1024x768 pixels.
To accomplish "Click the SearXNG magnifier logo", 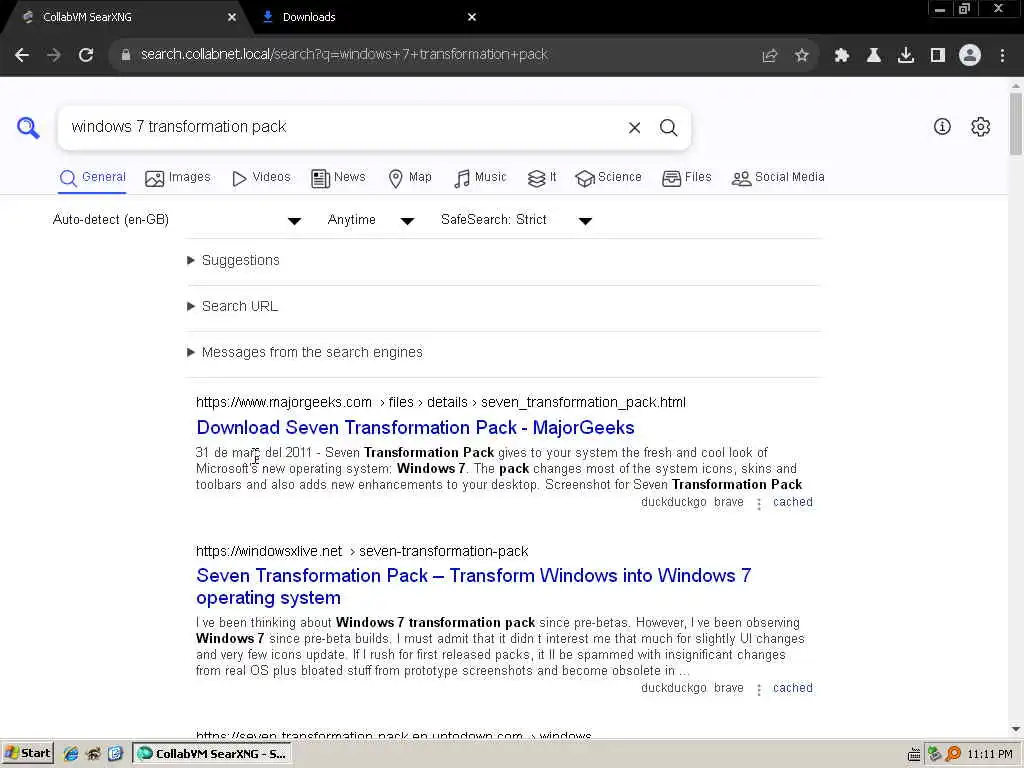I will (28, 127).
